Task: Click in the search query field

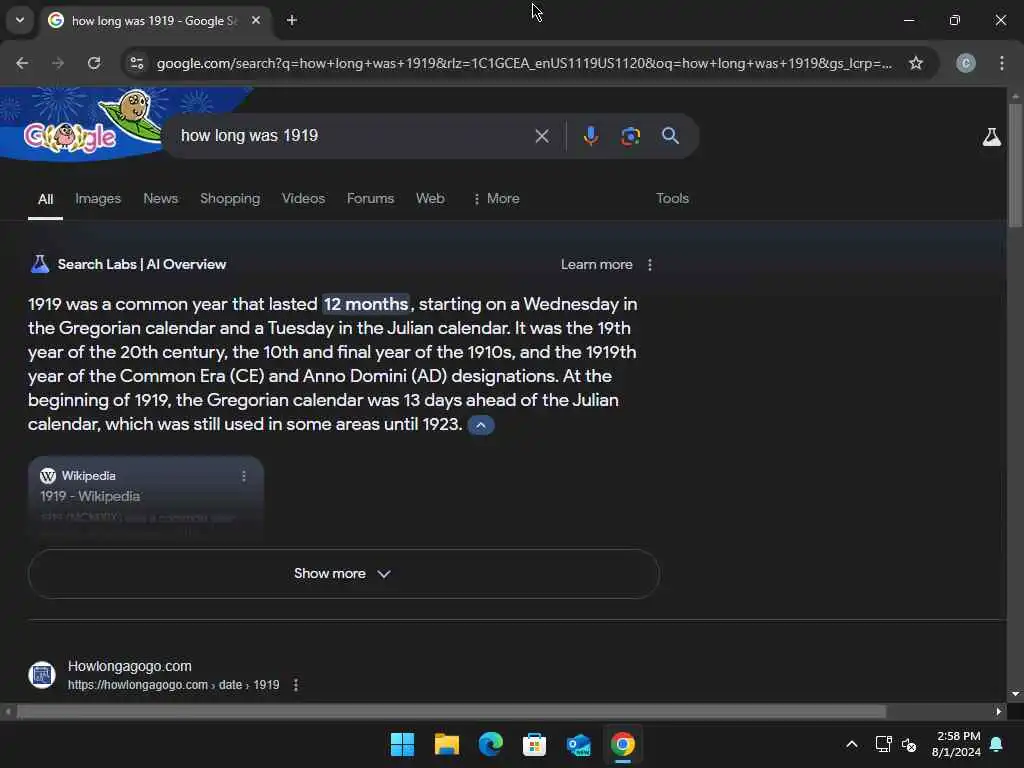Action: (x=353, y=136)
